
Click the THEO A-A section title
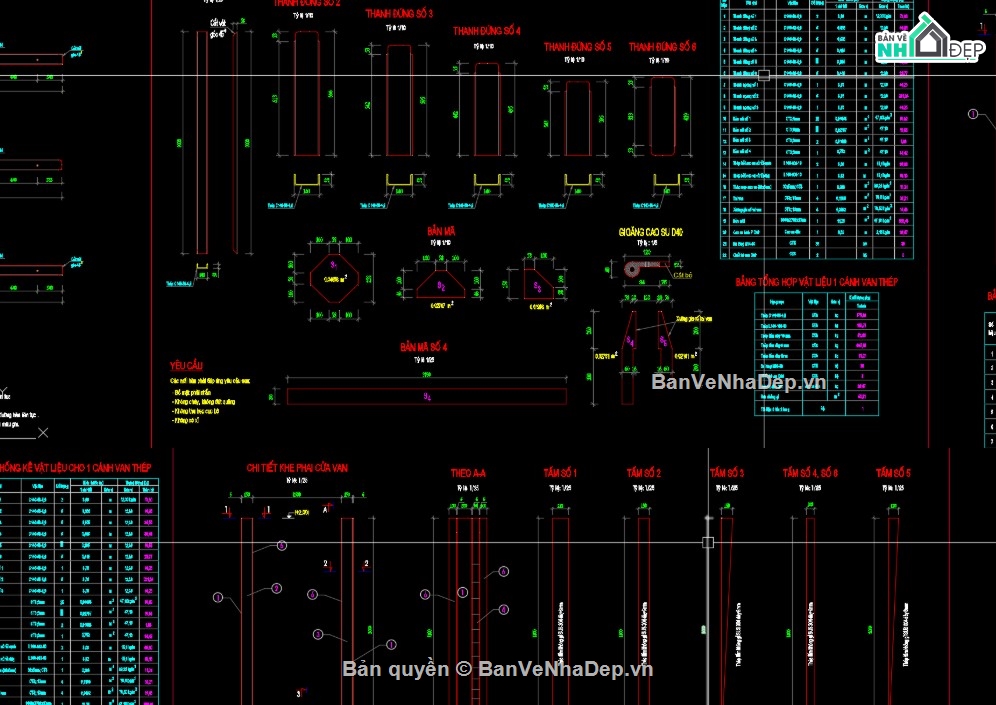(468, 473)
